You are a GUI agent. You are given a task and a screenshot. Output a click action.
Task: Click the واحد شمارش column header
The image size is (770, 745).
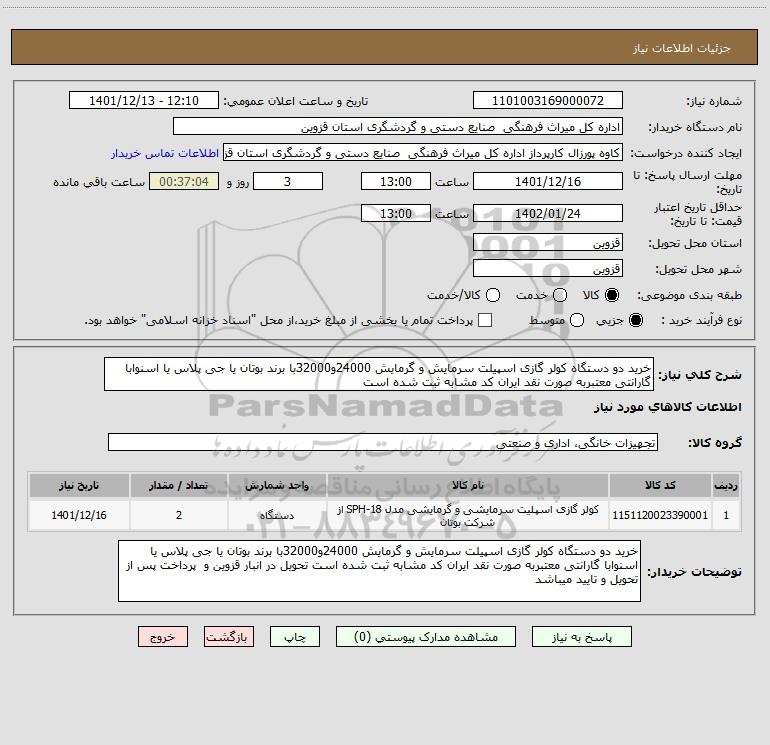[277, 486]
